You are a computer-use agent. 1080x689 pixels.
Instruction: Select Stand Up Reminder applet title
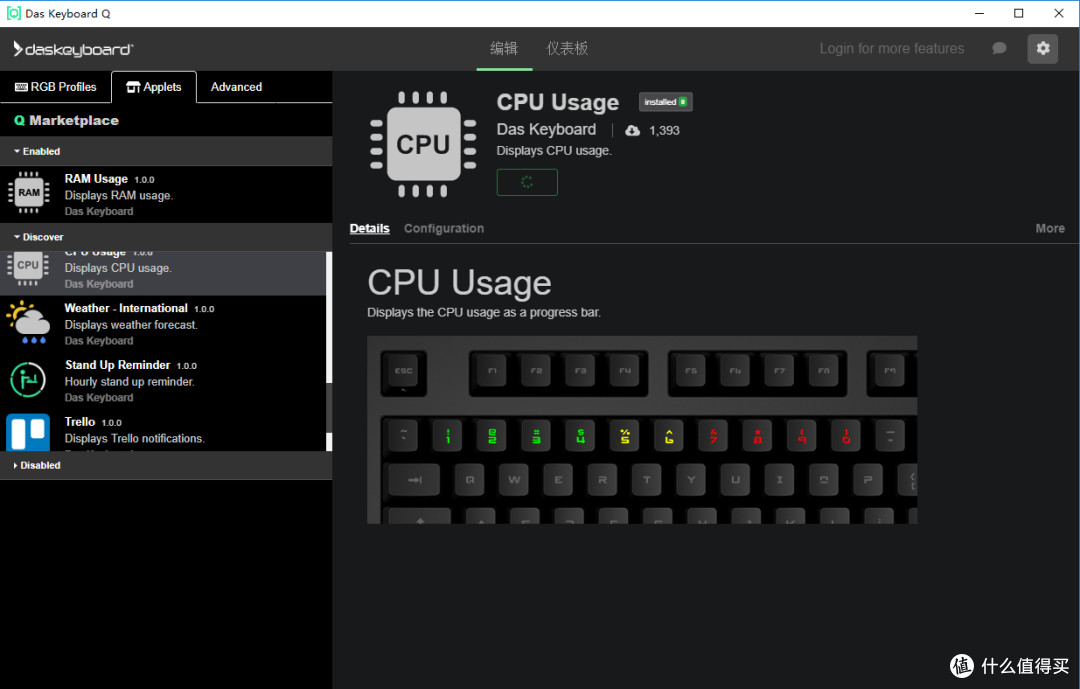[x=117, y=364]
